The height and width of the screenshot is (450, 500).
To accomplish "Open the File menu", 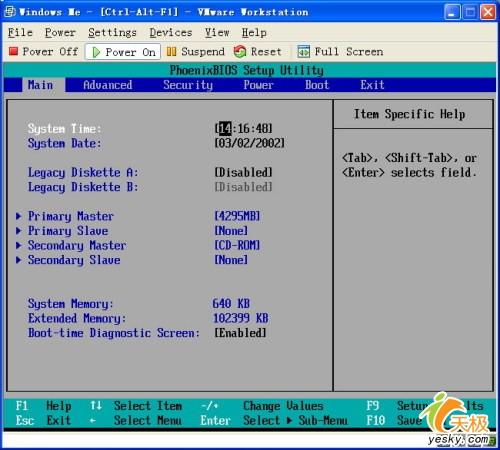I will 20,32.
